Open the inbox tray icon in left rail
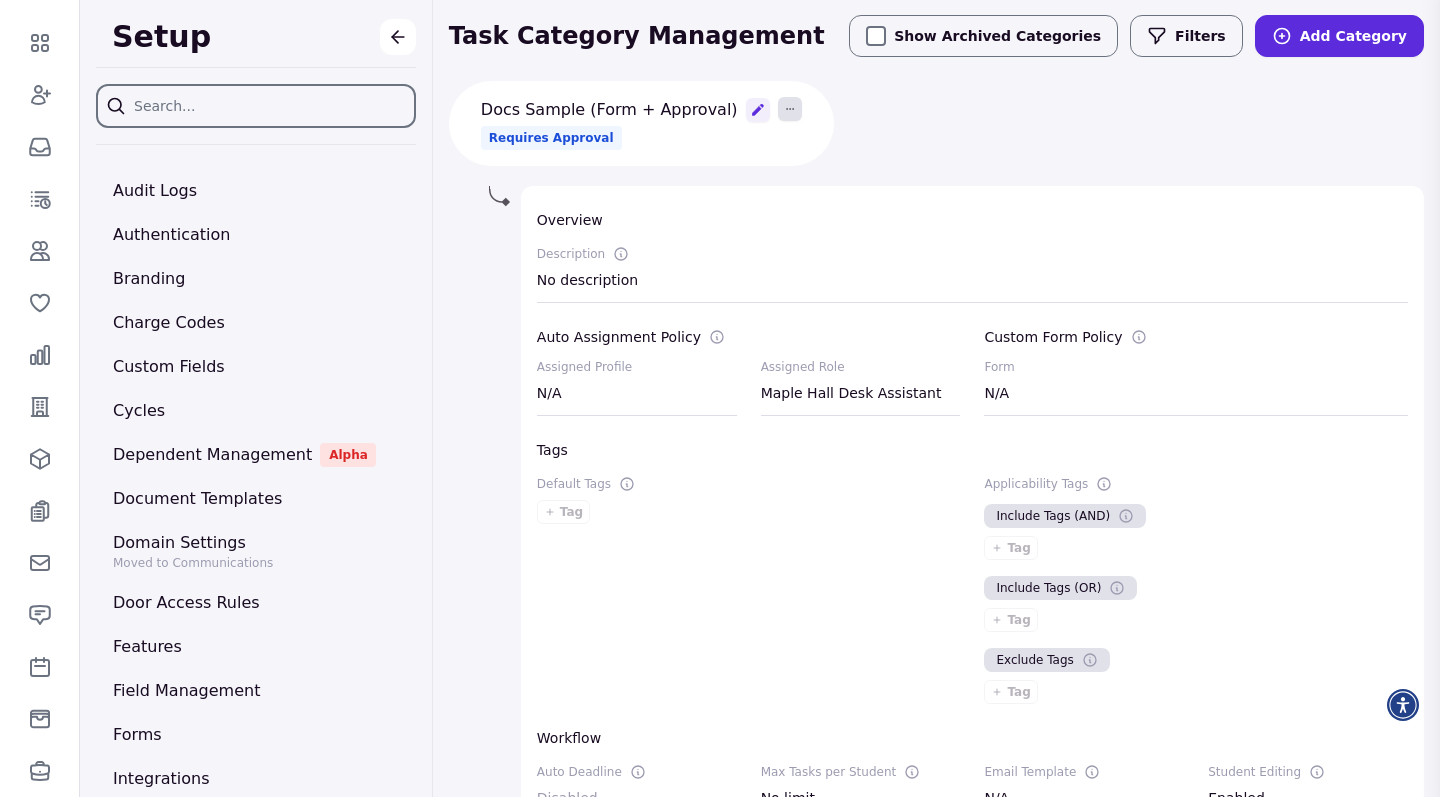 pos(40,147)
